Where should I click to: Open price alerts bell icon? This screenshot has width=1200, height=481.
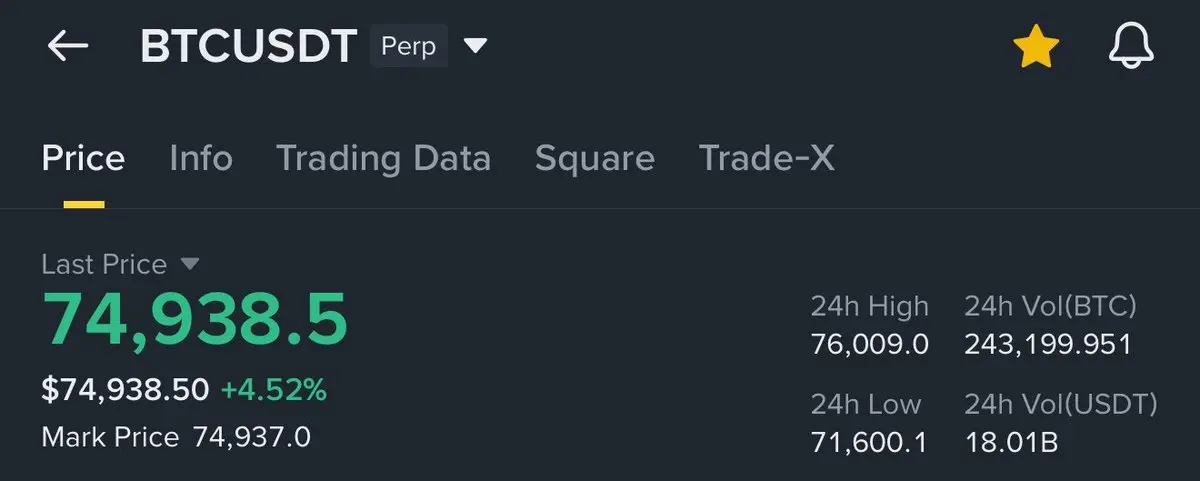point(1131,47)
